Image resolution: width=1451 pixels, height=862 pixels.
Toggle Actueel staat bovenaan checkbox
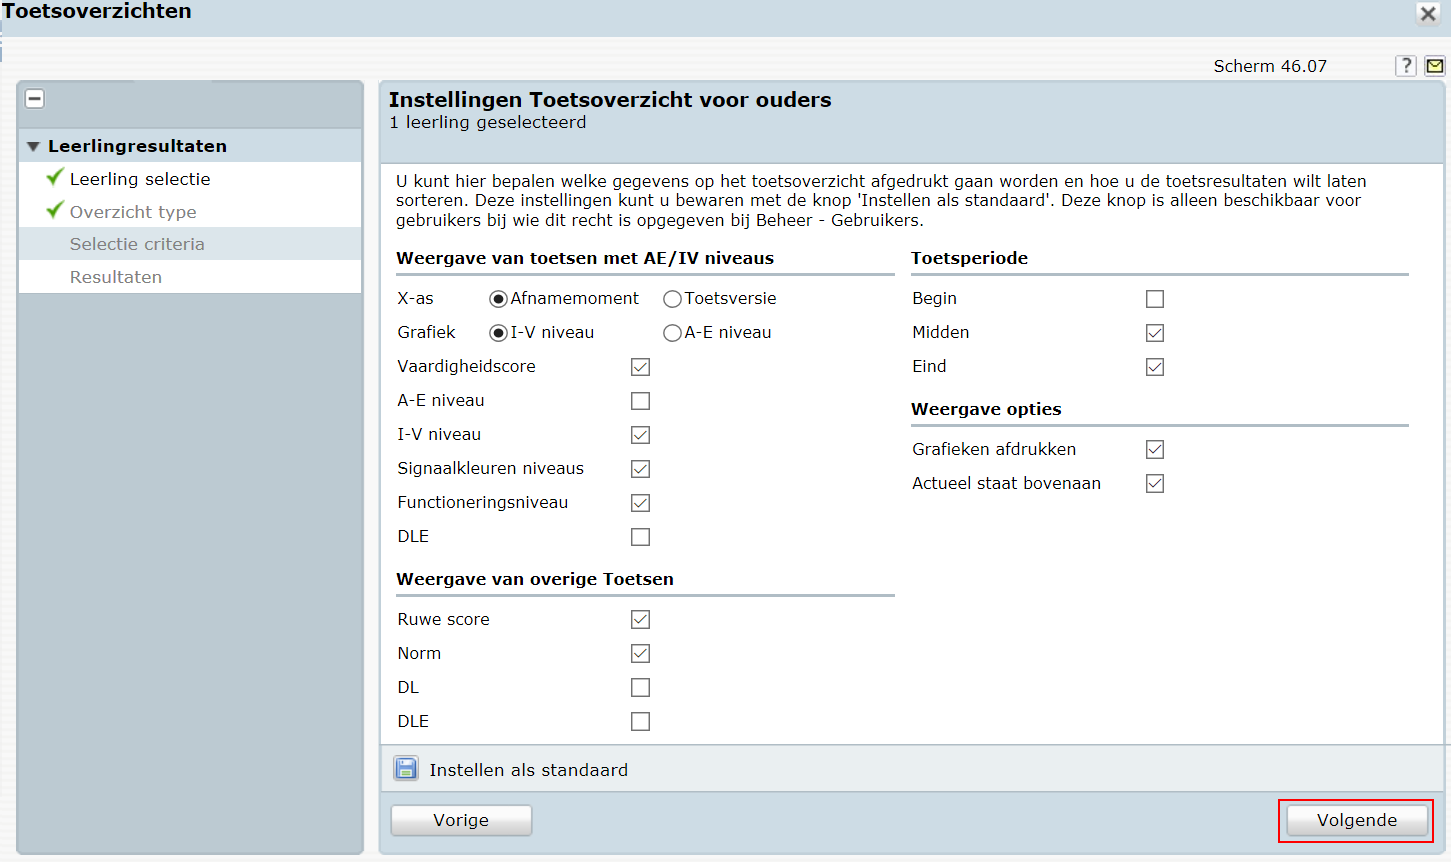[x=1155, y=484]
